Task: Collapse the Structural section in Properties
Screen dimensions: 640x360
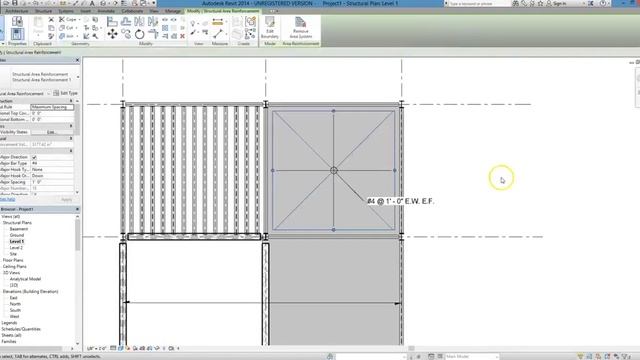Action: (x=71, y=138)
